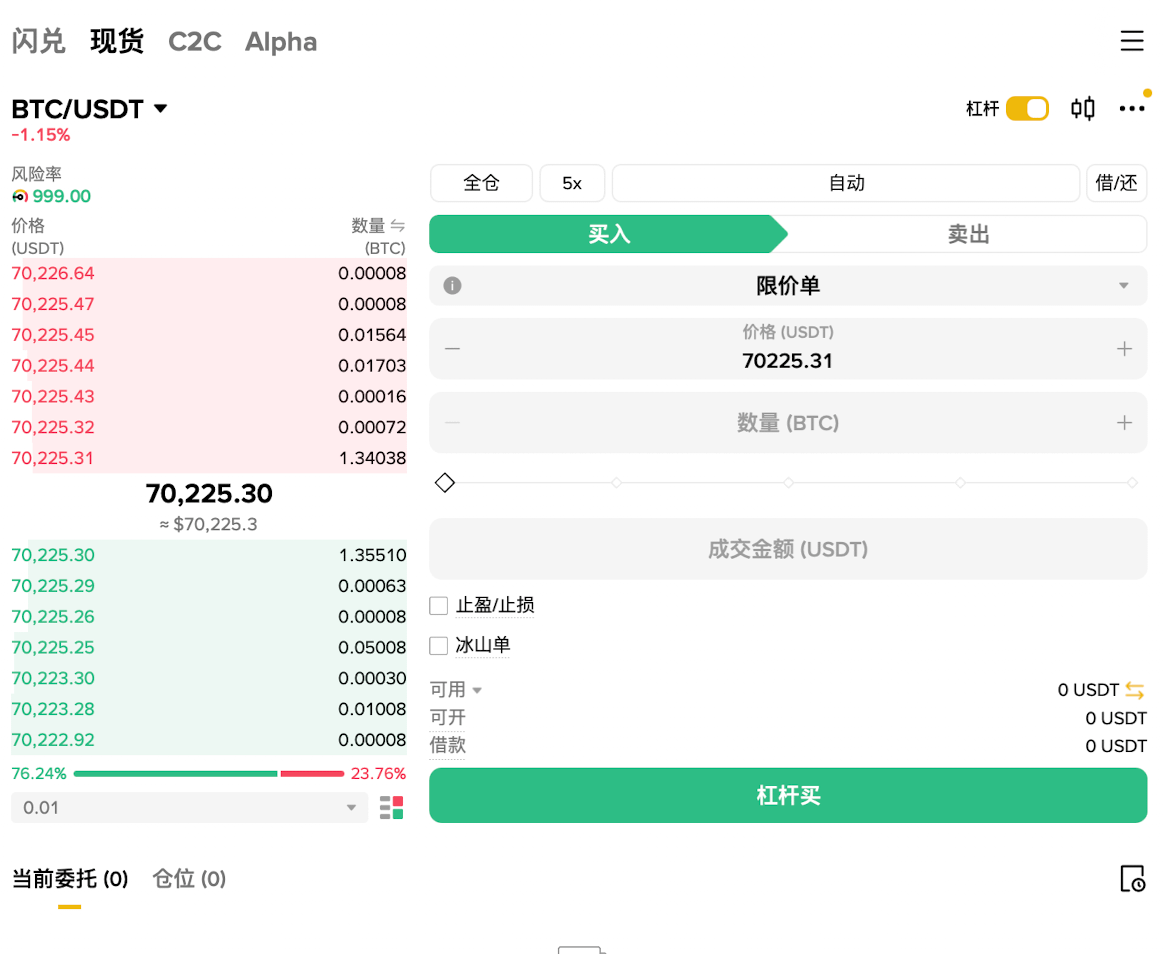Open the 卖出 sell tab

tap(965, 233)
